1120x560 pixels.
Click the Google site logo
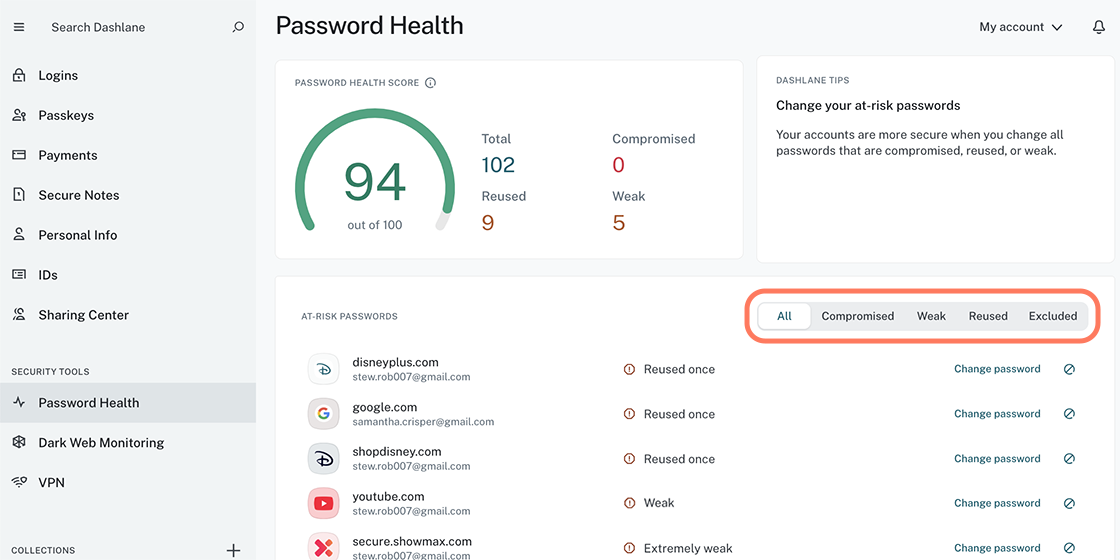(323, 414)
